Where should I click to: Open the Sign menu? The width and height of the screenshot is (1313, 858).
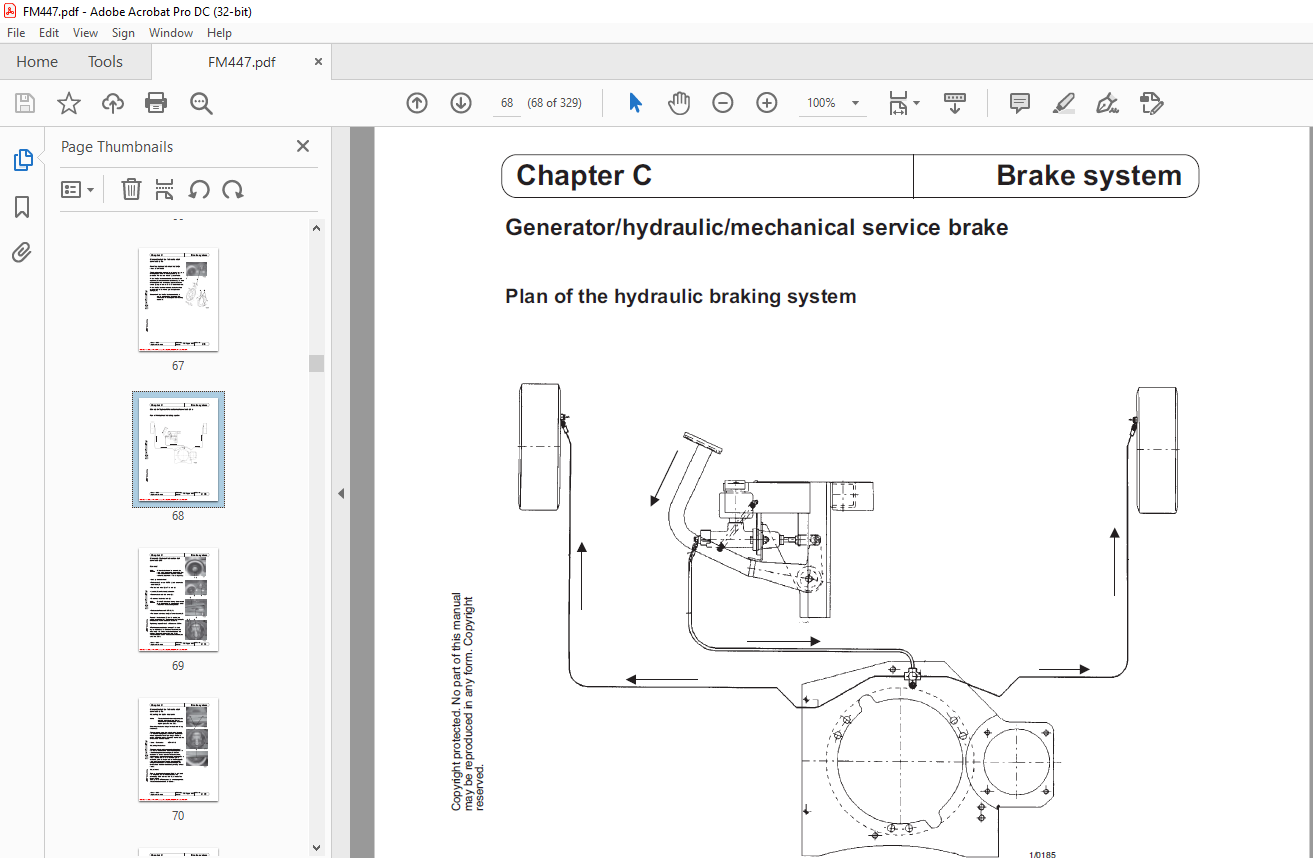coord(123,33)
